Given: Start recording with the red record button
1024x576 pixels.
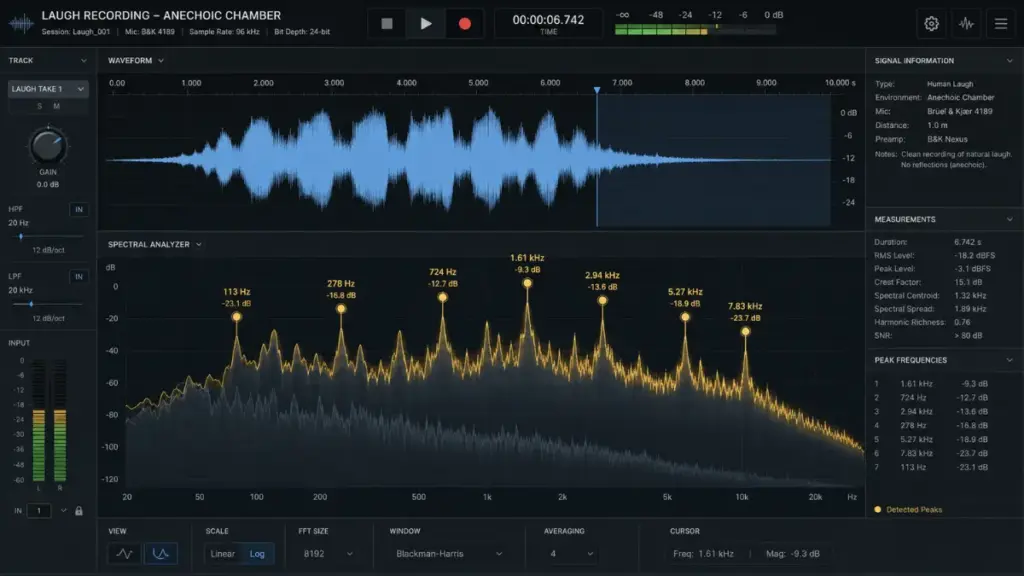Looking at the screenshot, I should pos(465,24).
